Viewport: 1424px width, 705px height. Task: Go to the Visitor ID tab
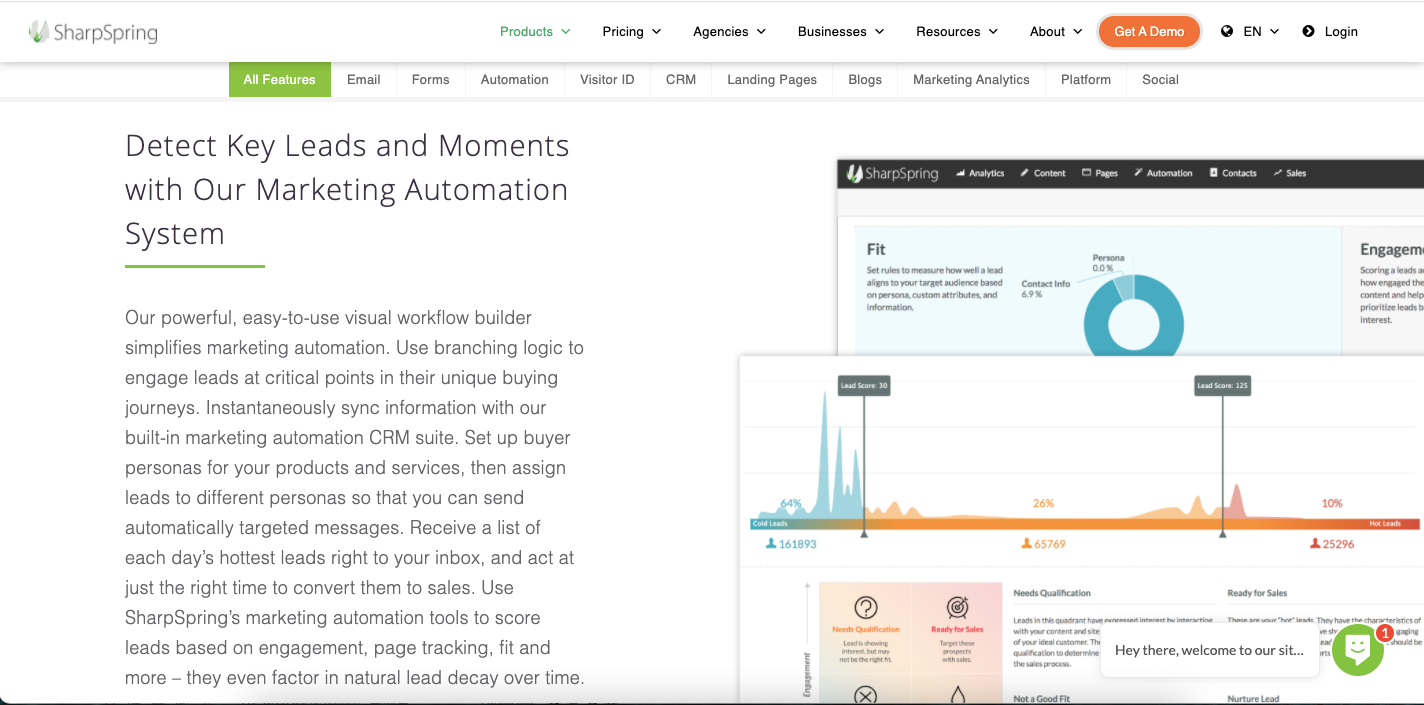tap(607, 80)
